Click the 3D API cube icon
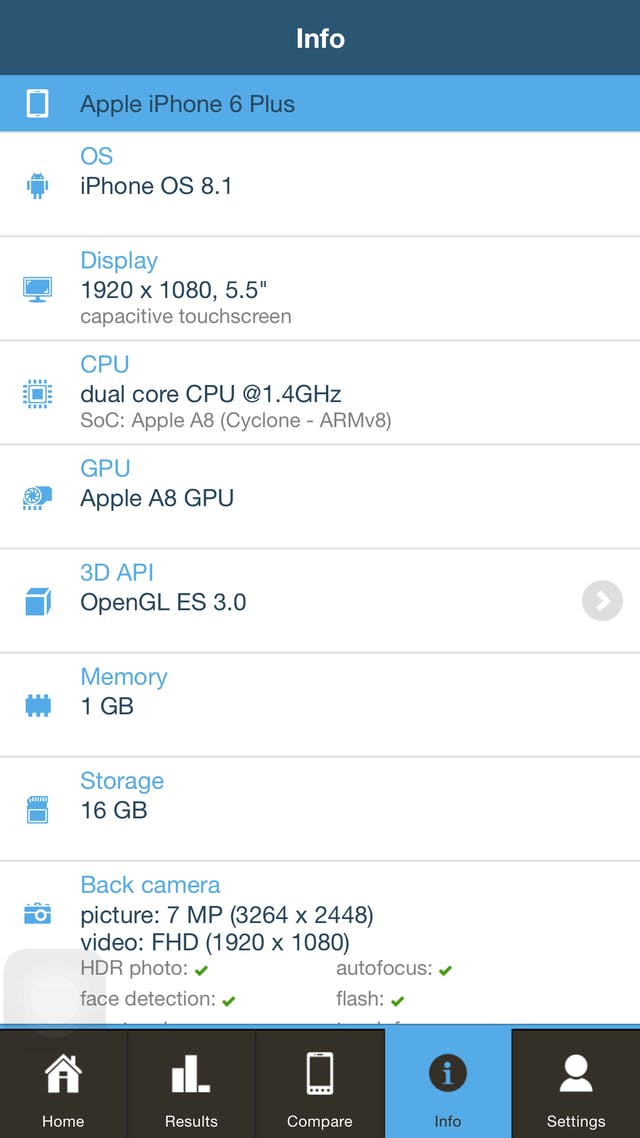The height and width of the screenshot is (1138, 640). (37, 602)
